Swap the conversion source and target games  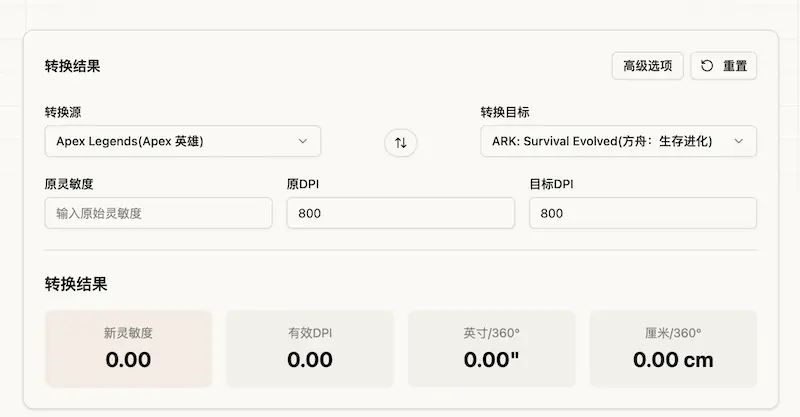[x=400, y=142]
